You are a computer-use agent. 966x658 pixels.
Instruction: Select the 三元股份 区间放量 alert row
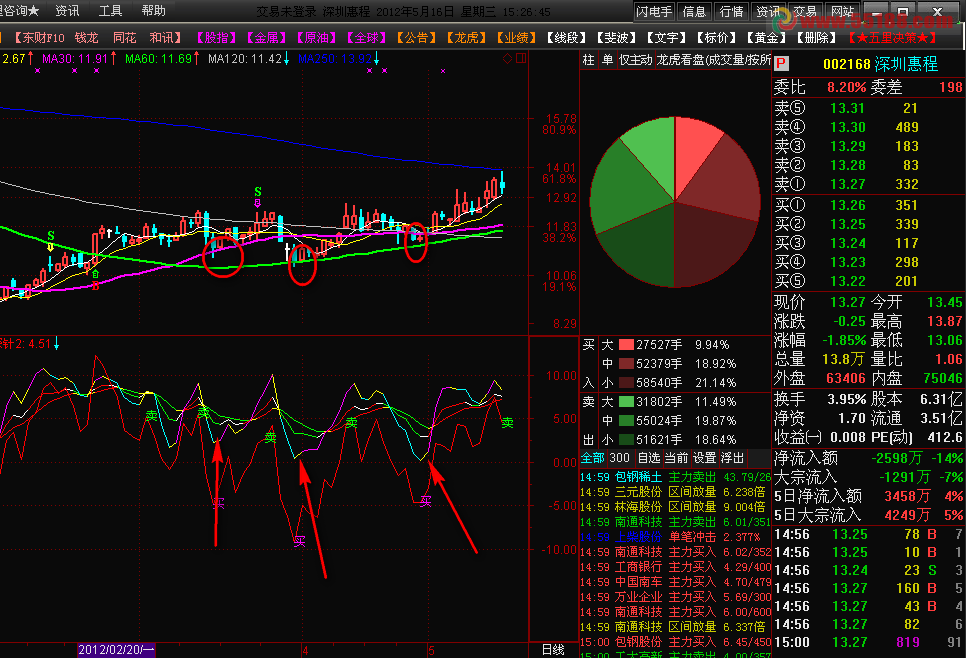675,492
